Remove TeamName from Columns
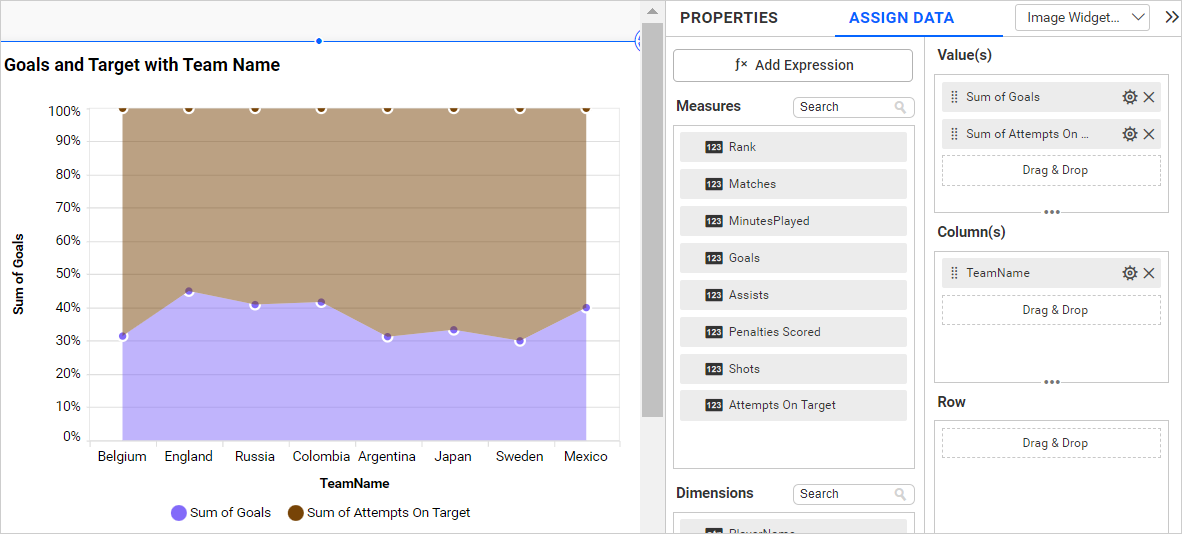Screen dimensions: 1182x534 click(x=1149, y=273)
